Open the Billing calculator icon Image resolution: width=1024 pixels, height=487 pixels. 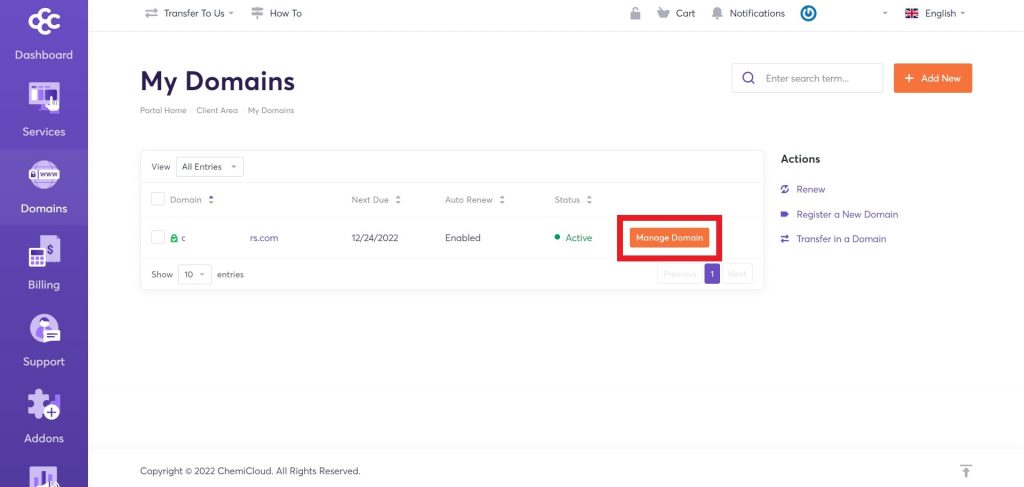pos(44,251)
